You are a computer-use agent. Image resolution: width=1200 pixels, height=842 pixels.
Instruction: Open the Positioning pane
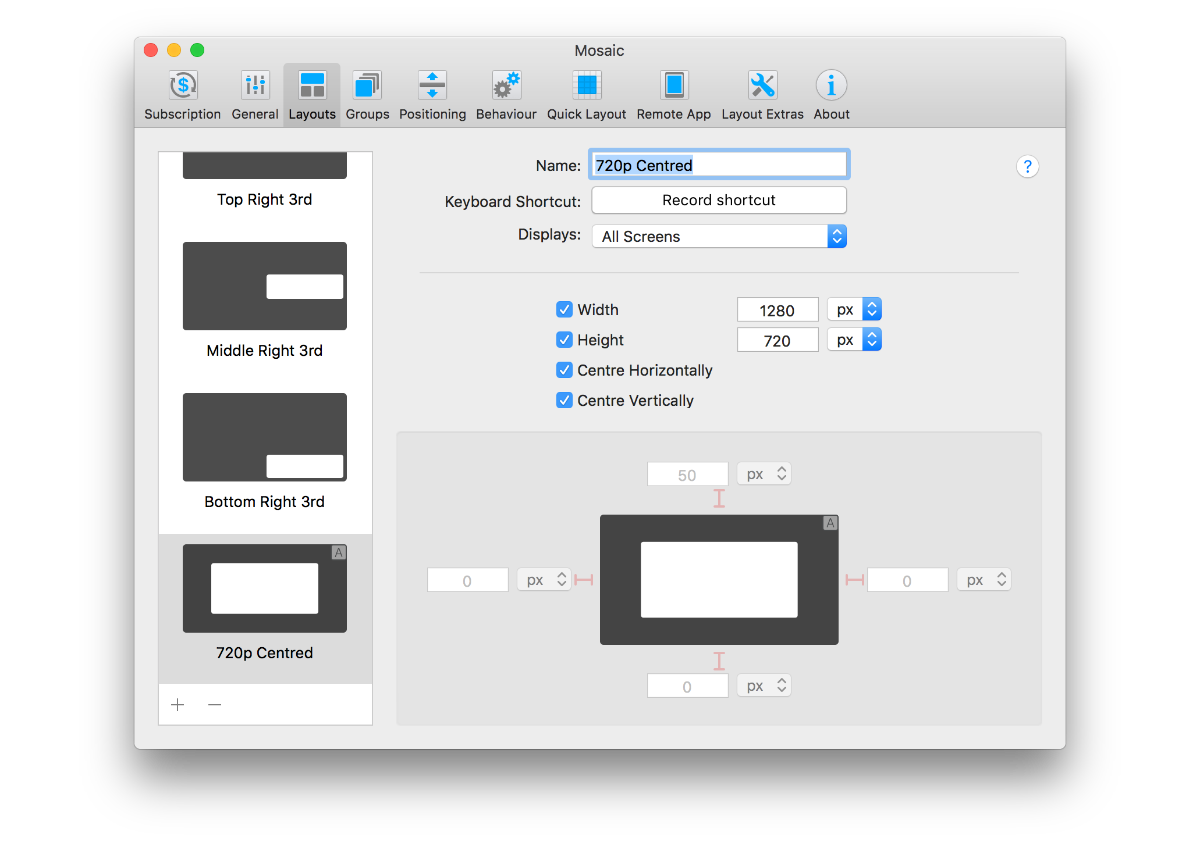(432, 96)
